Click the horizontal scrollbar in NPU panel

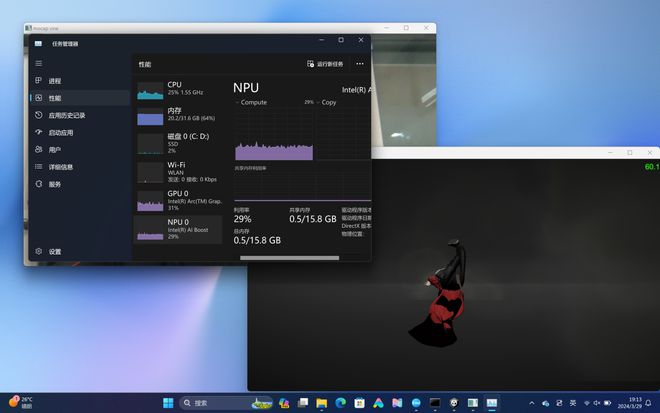point(290,258)
